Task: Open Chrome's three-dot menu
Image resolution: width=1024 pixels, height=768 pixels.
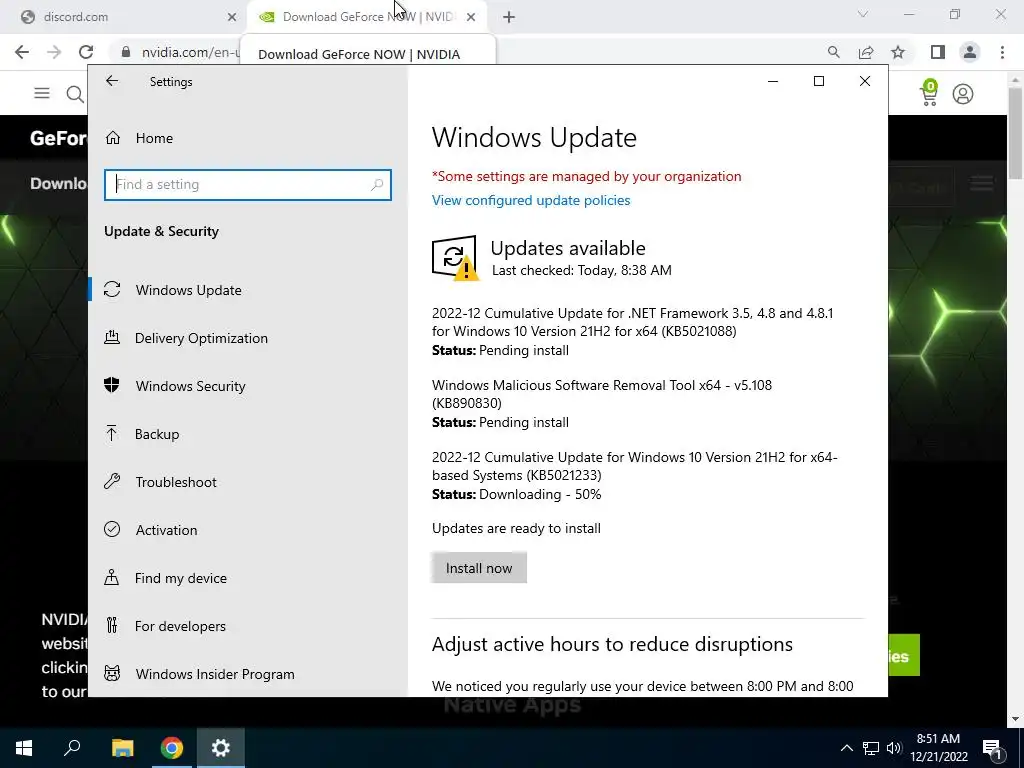Action: [1002, 52]
